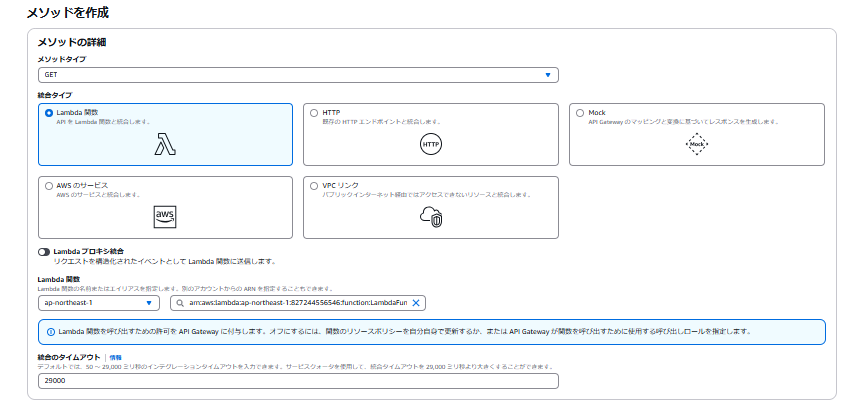Select the Mock integration radio button

(580, 113)
